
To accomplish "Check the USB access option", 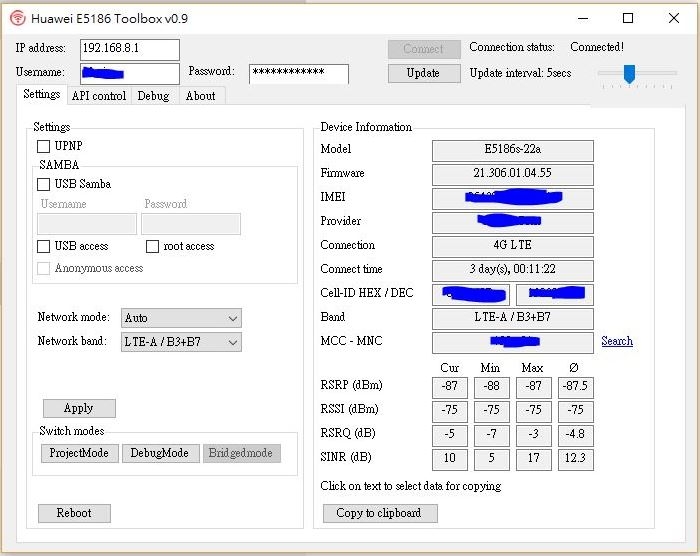I will pos(43,246).
